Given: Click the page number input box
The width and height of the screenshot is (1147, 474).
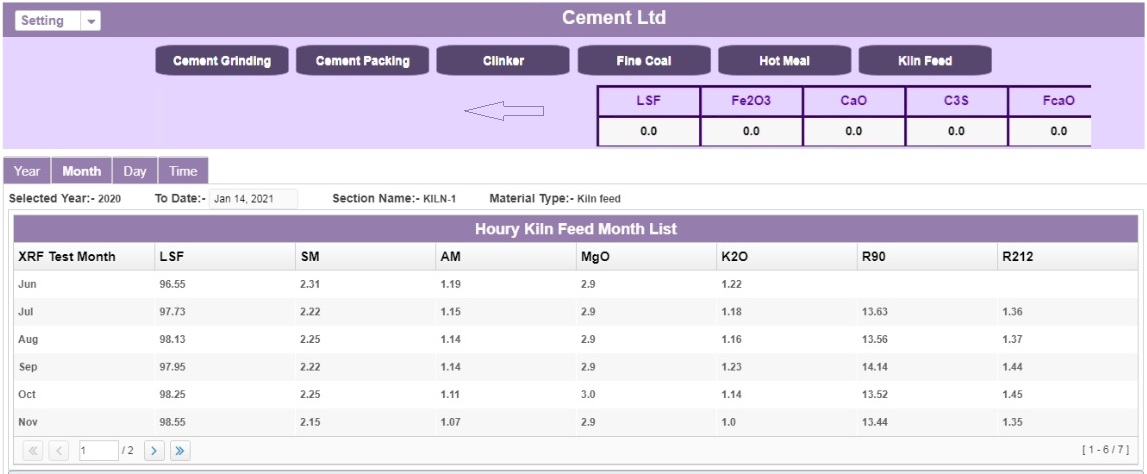Looking at the screenshot, I should [98, 451].
